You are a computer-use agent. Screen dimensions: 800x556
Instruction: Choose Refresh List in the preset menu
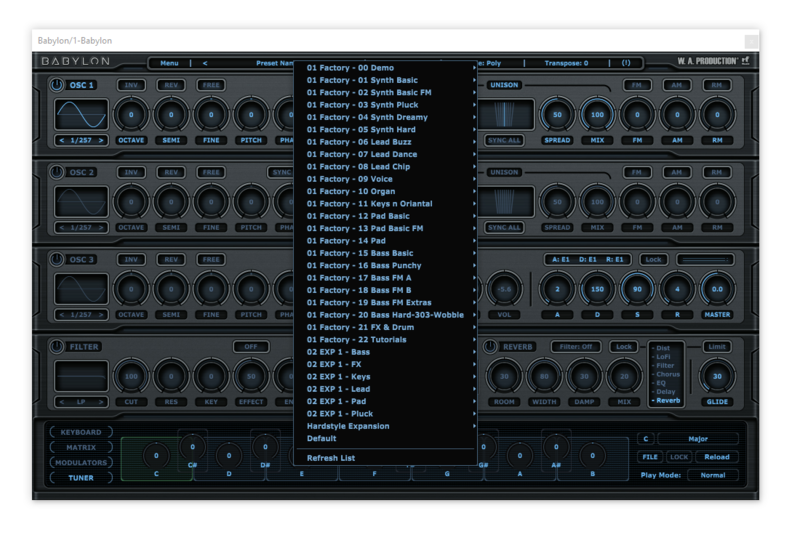(x=330, y=458)
